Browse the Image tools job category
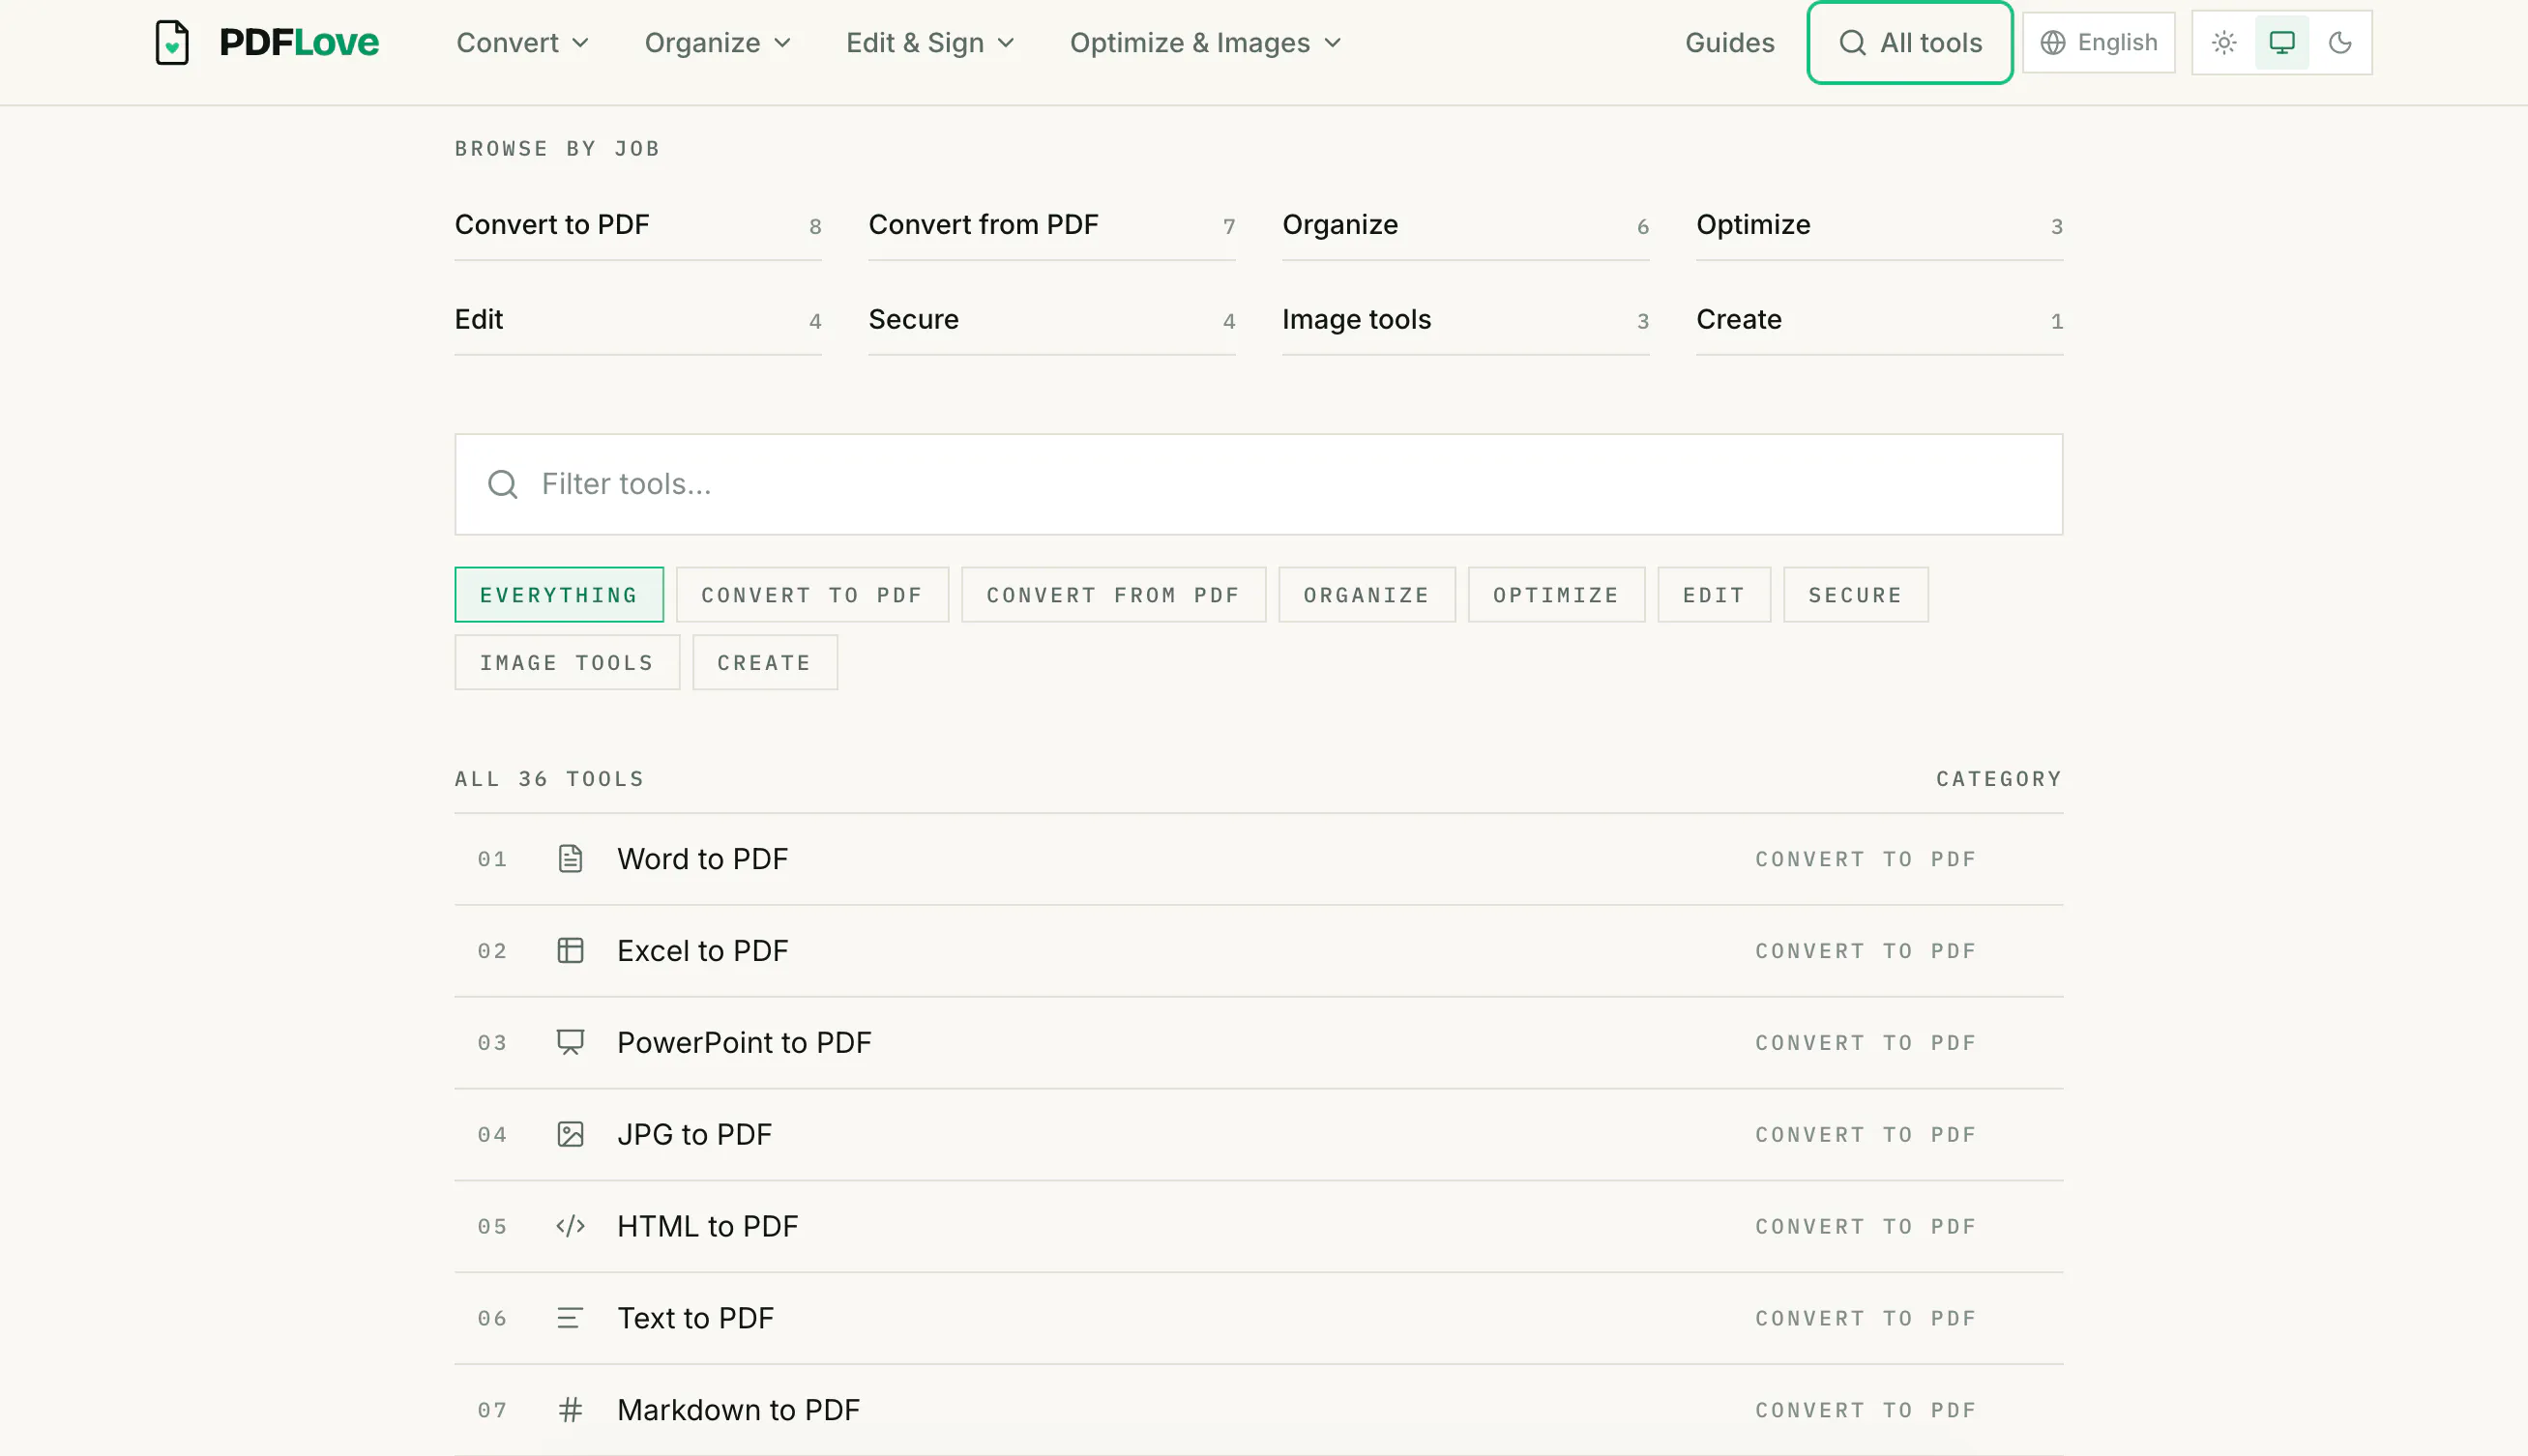The height and width of the screenshot is (1456, 2528). [x=1465, y=321]
